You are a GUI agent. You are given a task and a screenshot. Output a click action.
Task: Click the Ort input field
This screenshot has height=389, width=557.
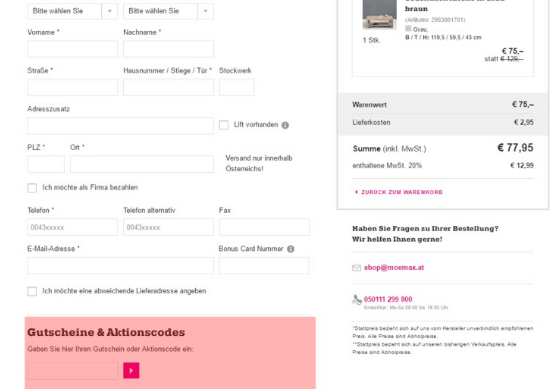point(142,164)
